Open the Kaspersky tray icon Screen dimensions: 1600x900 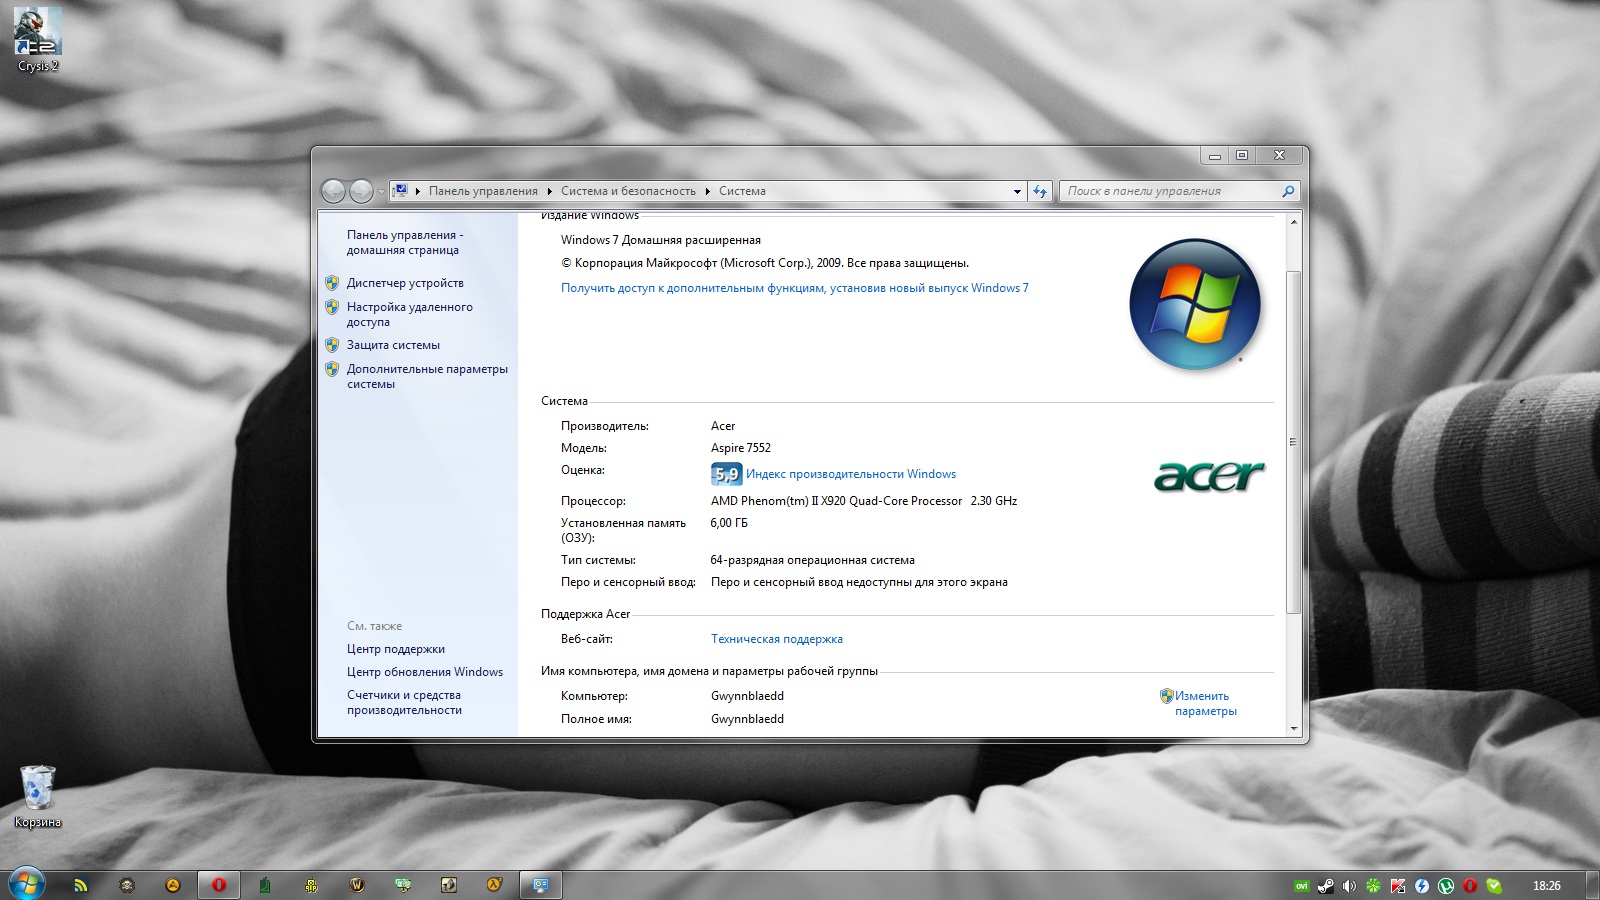point(1398,886)
